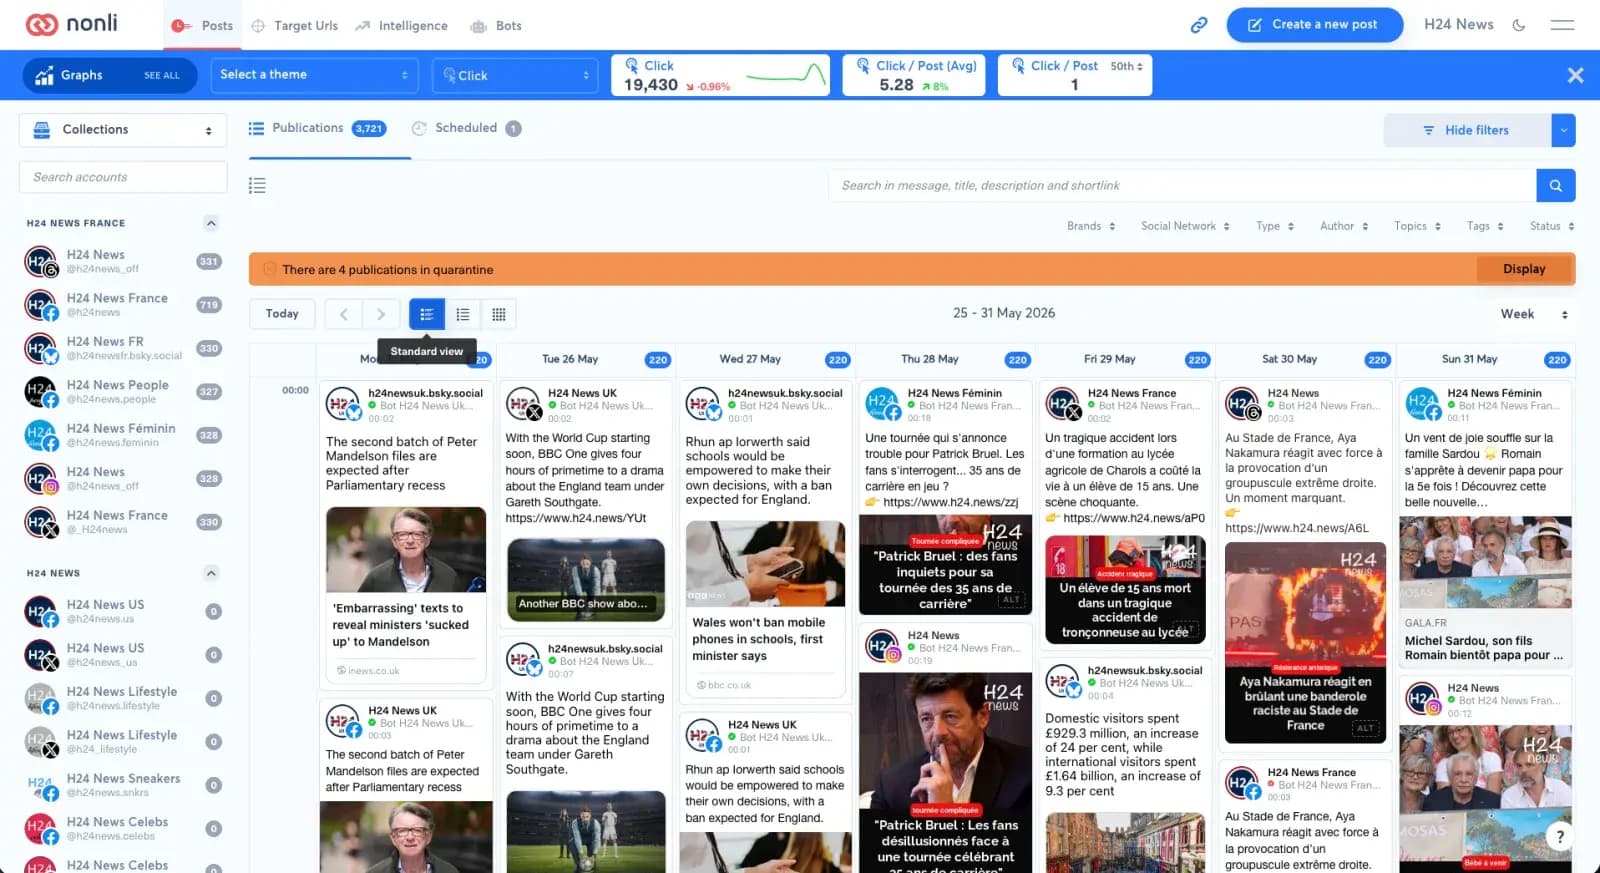The height and width of the screenshot is (873, 1600).
Task: Display the quarantined publications
Action: click(x=1524, y=269)
